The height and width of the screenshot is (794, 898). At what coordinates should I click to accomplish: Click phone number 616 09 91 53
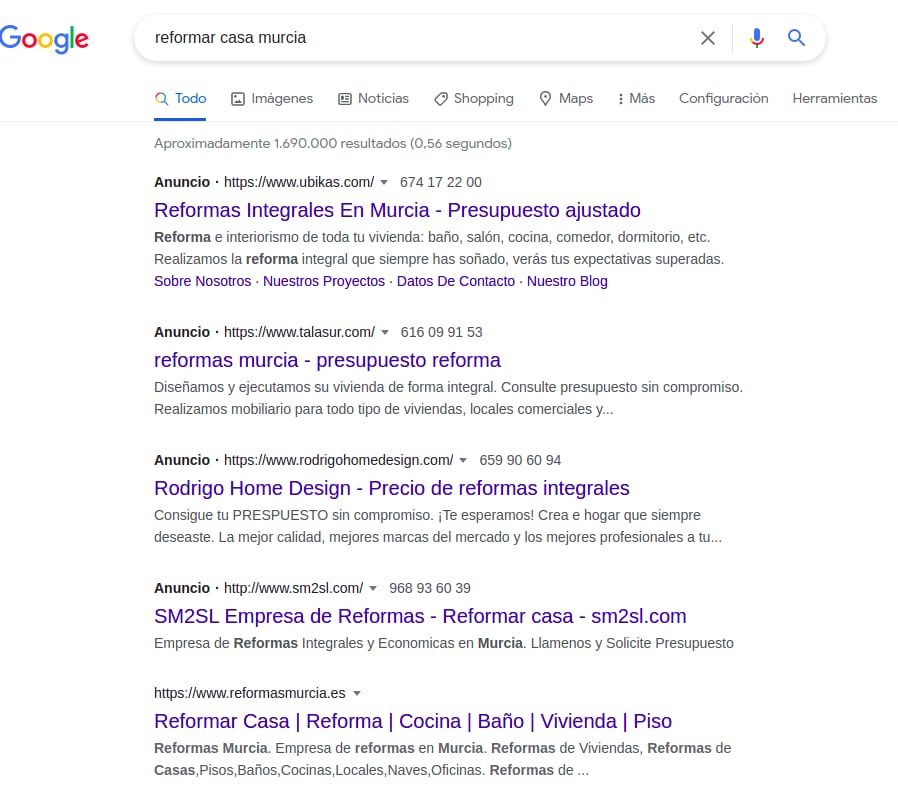pos(441,332)
